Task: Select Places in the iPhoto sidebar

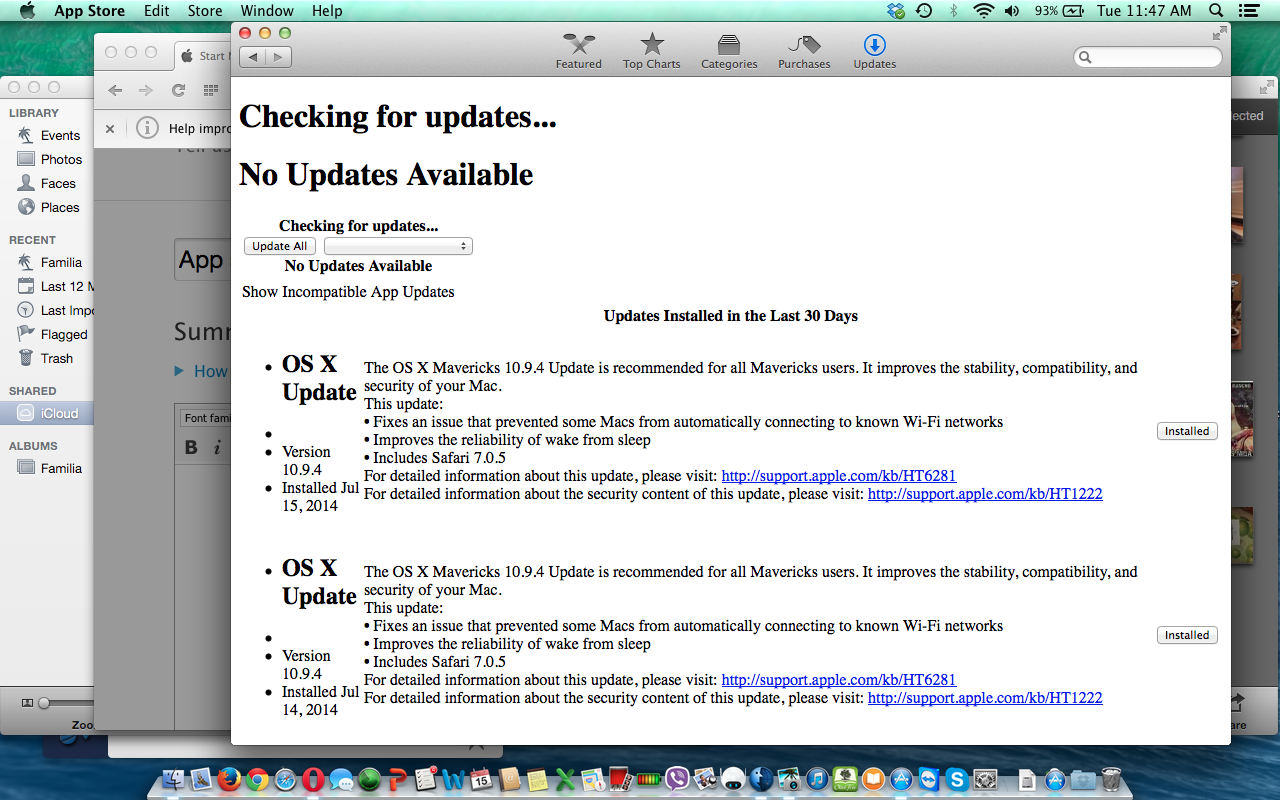Action: coord(47,207)
